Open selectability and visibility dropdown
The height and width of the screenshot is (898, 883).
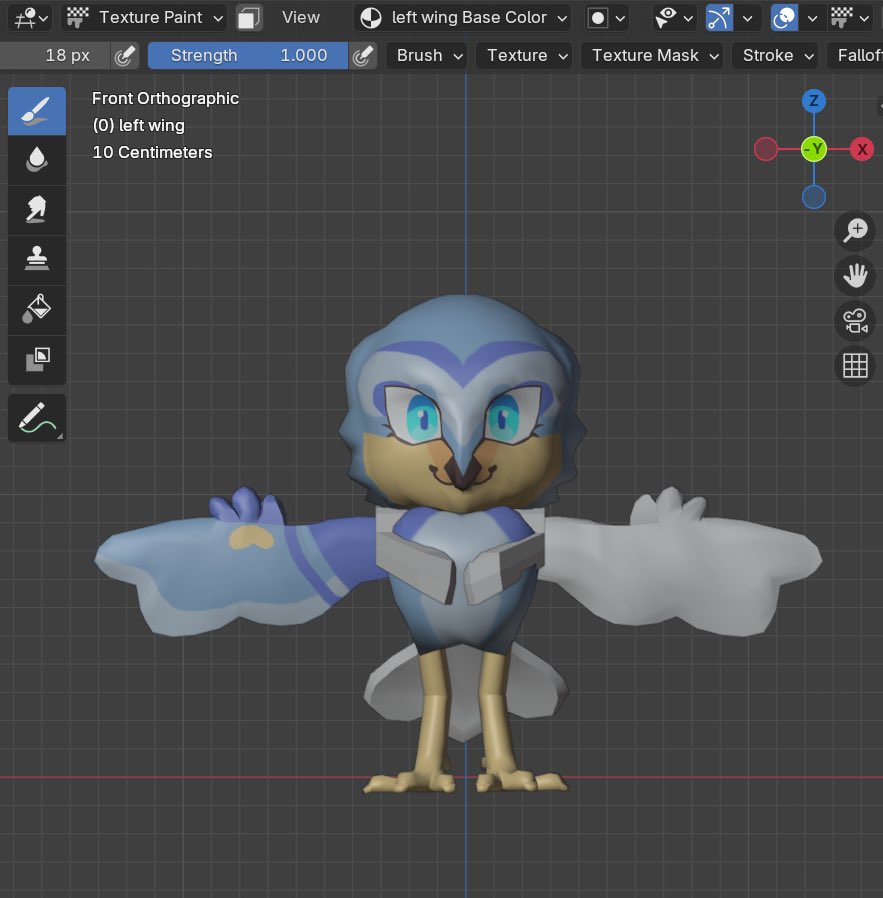(x=674, y=18)
